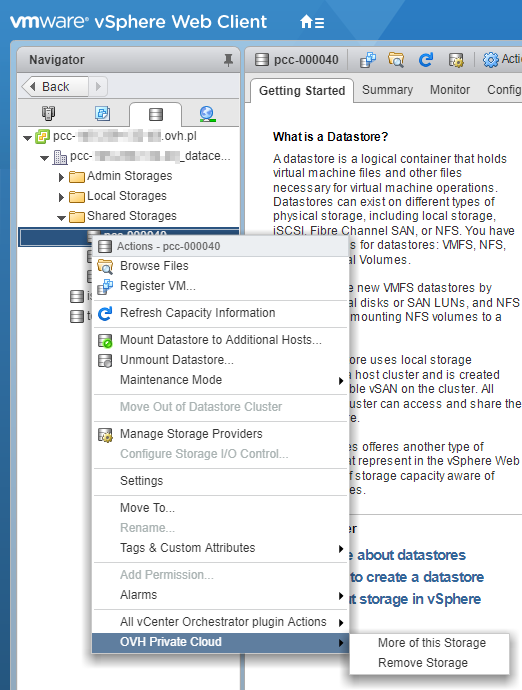The width and height of the screenshot is (522, 690).
Task: Open Maintenance Mode menu entry
Action: point(220,380)
